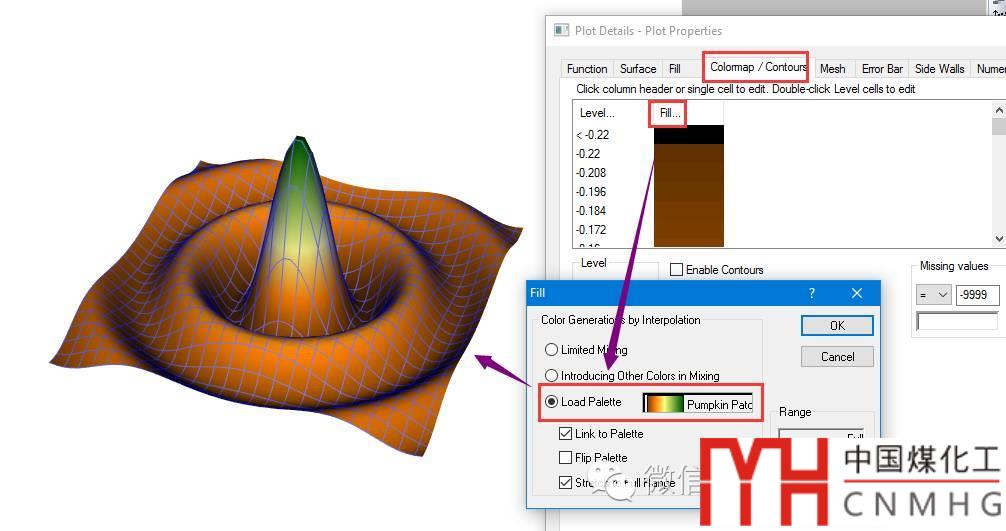1006x531 pixels.
Task: Select the -0.196 level cell
Action: (x=591, y=192)
